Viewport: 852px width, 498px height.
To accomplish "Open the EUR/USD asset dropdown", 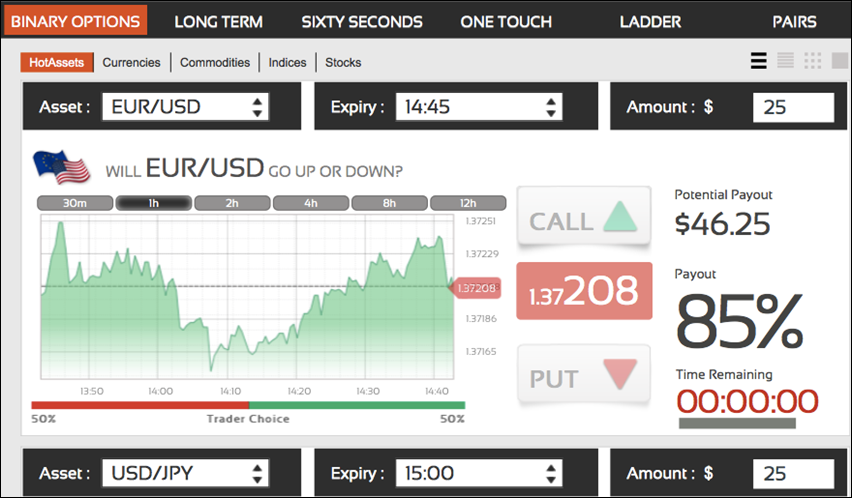I will pos(186,107).
